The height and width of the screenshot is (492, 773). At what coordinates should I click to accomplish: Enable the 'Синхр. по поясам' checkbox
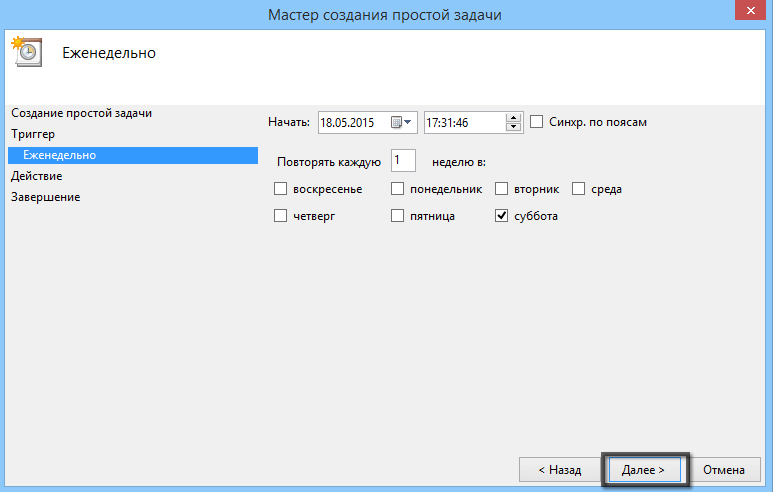coord(536,122)
